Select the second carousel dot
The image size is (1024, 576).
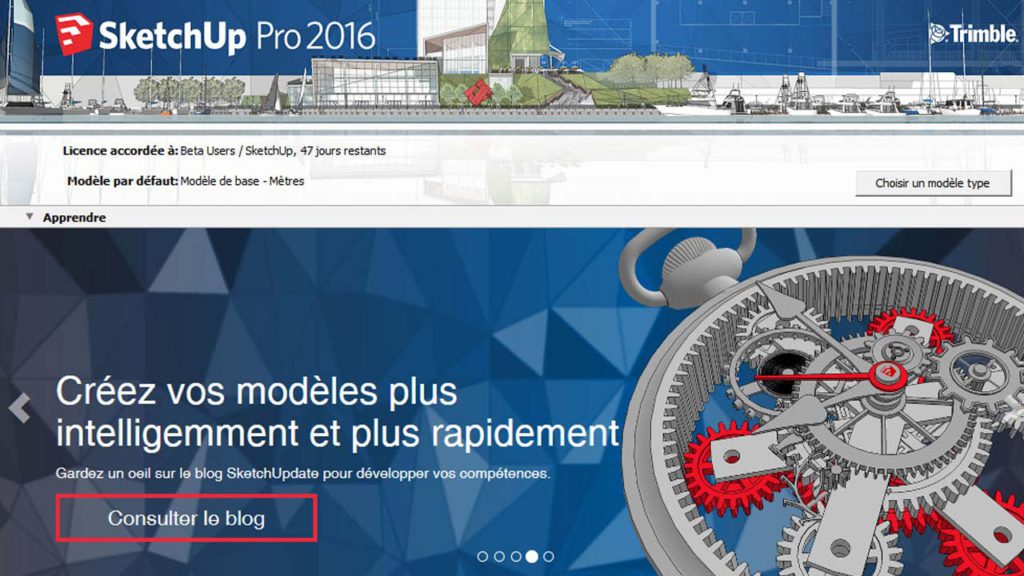click(499, 556)
